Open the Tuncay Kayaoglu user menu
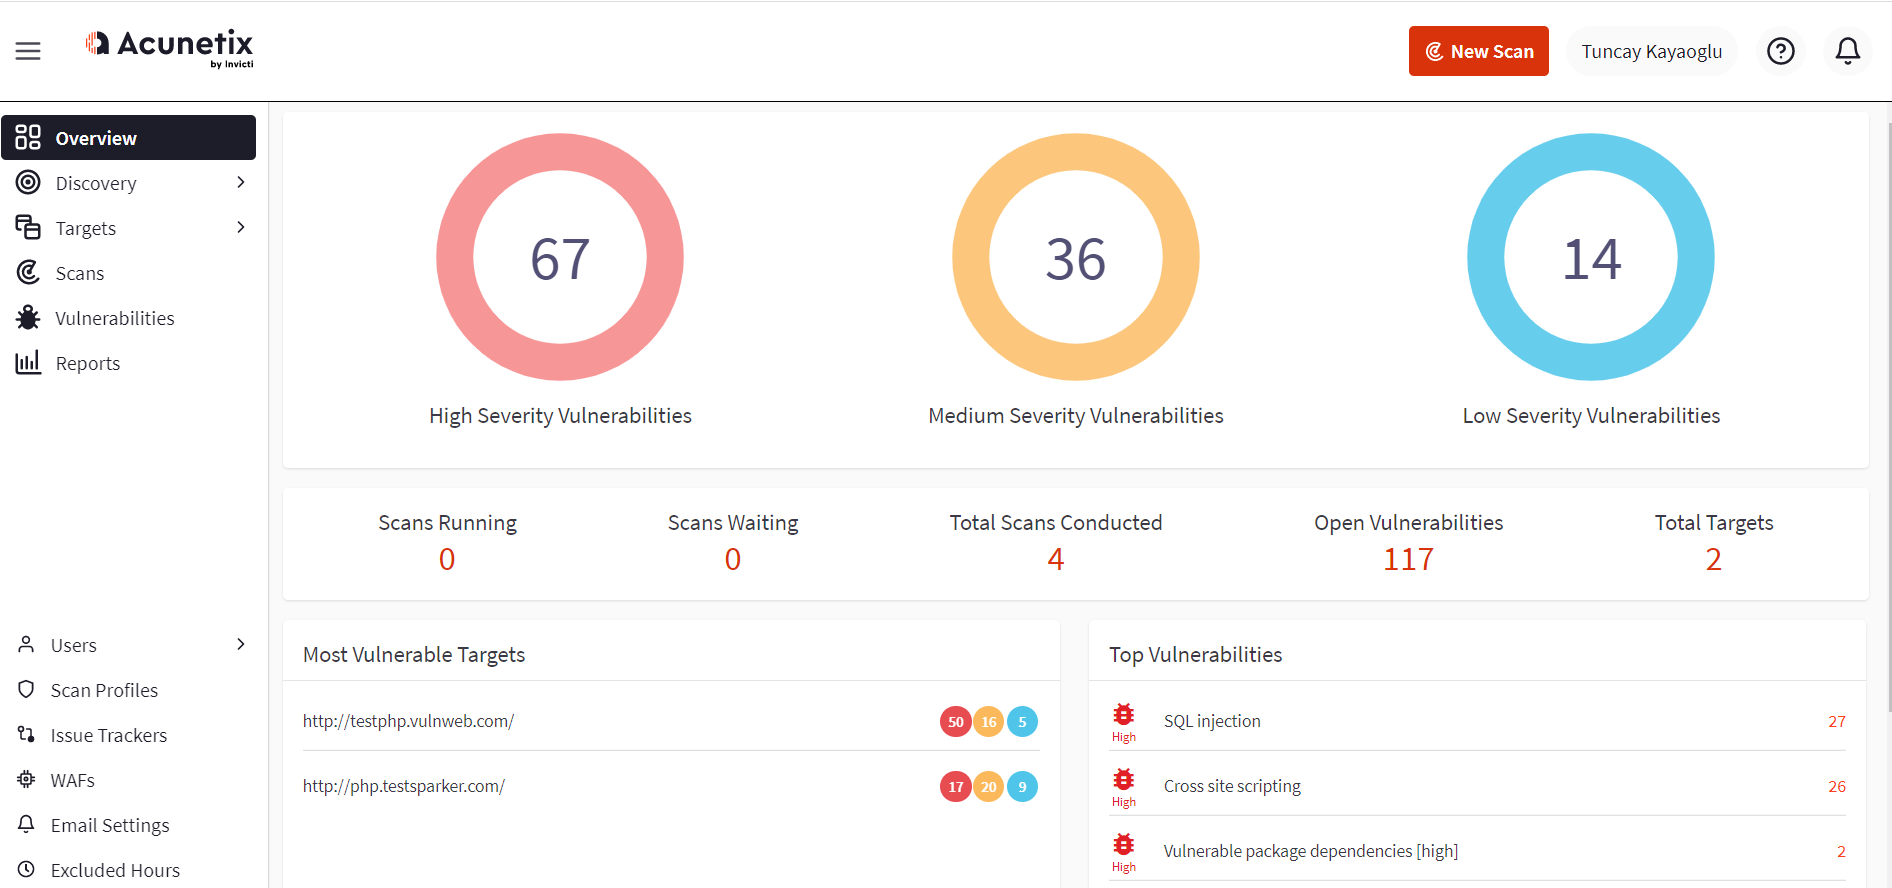The image size is (1892, 888). click(1651, 51)
